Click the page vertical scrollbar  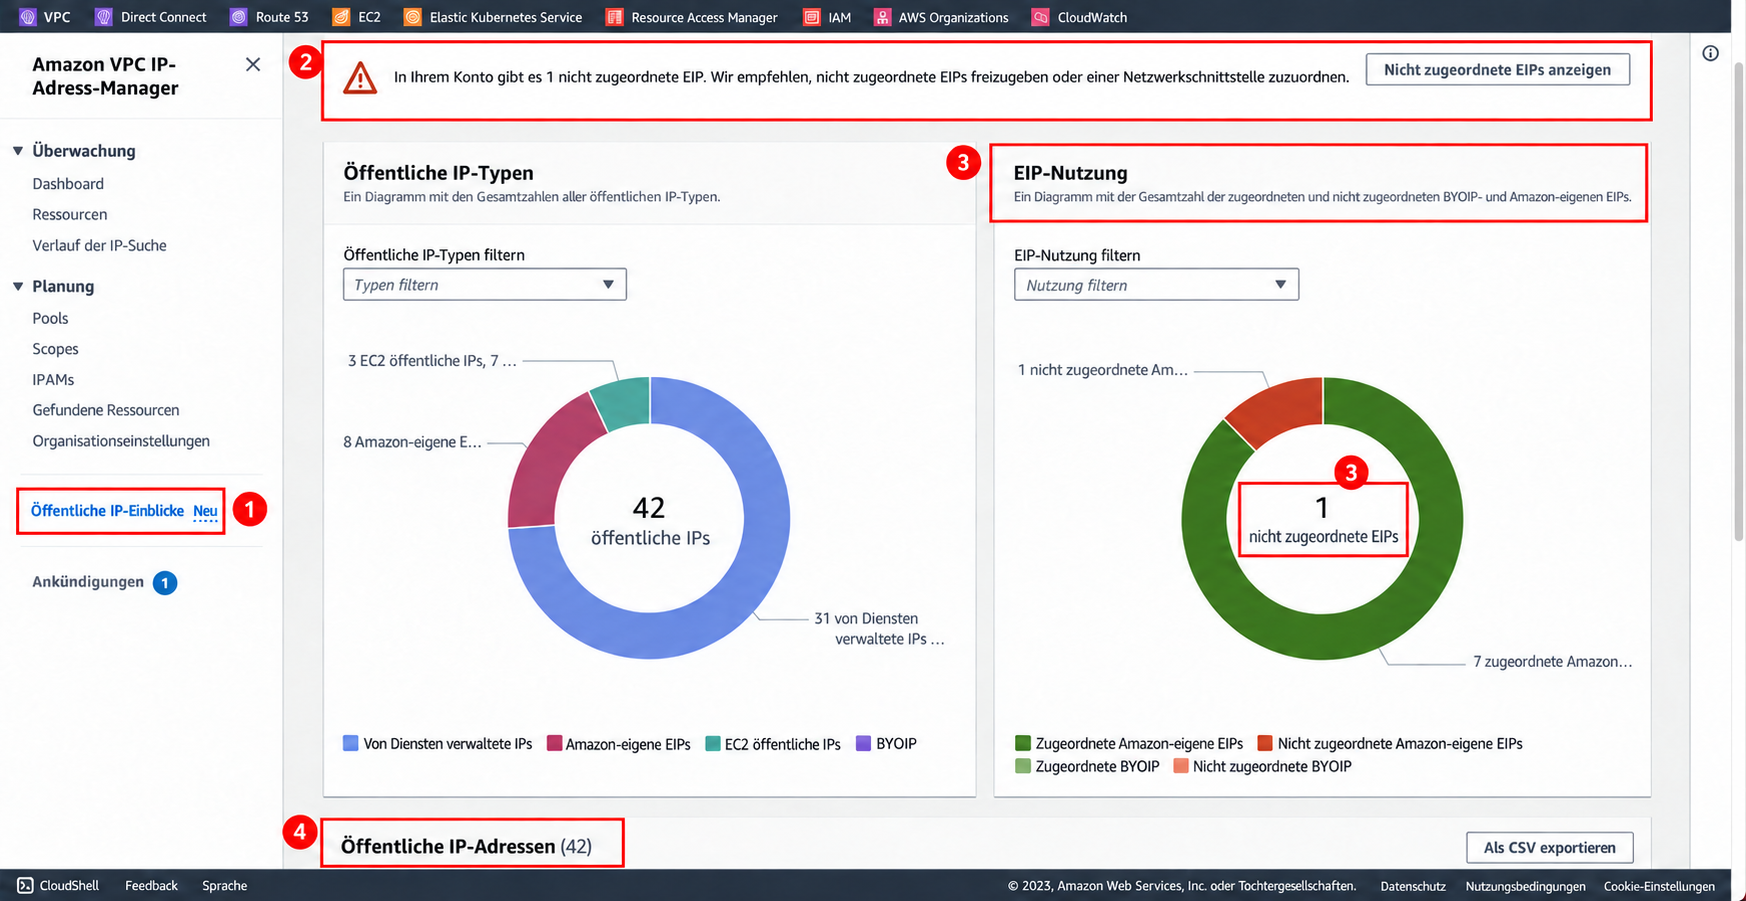[x=1738, y=300]
